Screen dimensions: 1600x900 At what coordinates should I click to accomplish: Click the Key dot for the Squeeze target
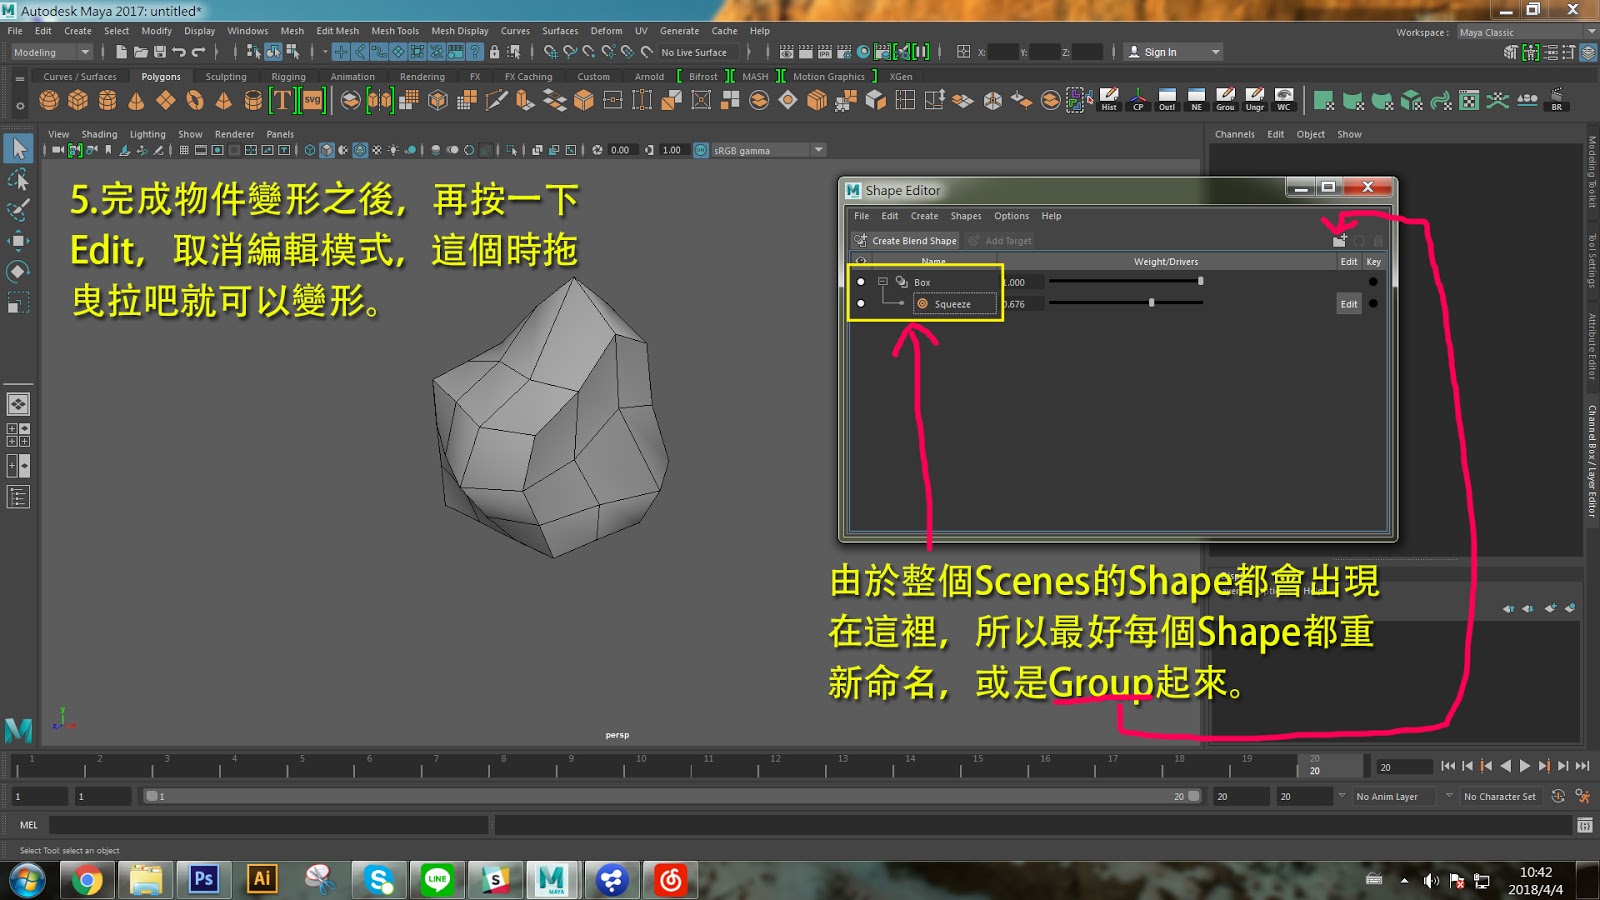tap(1374, 304)
